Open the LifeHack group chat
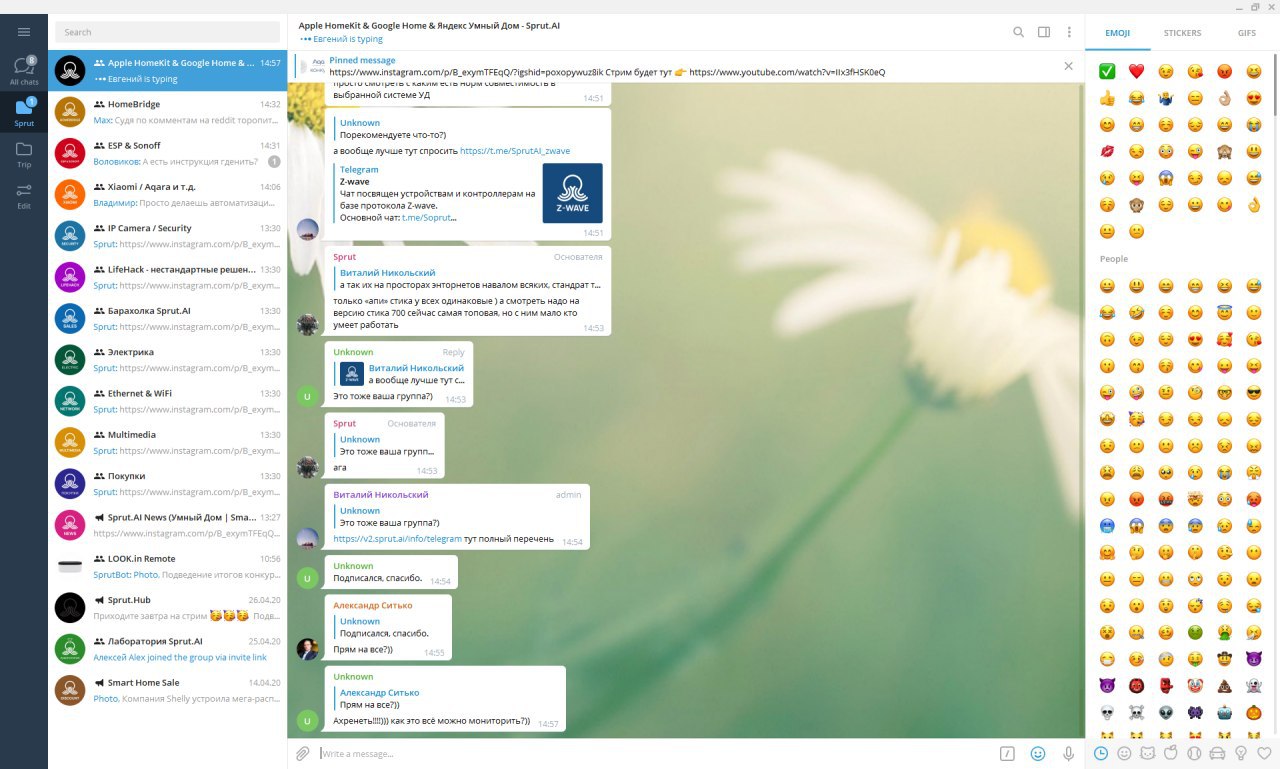 coord(167,277)
